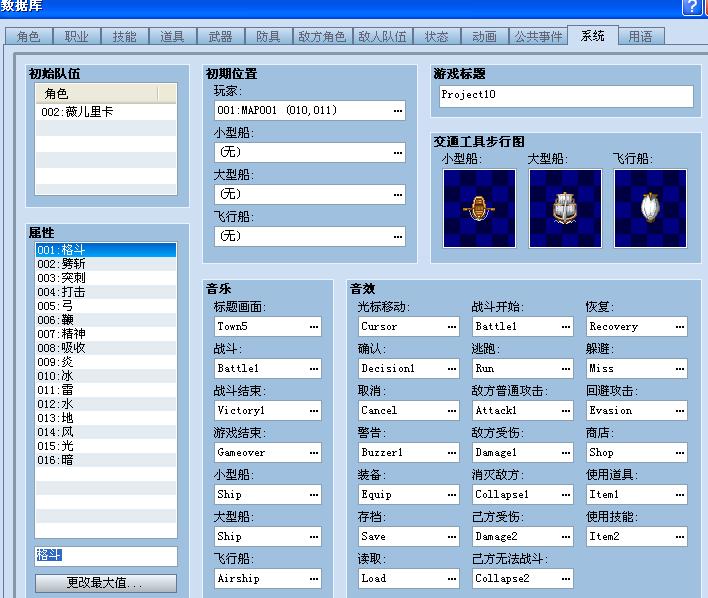Select attribute 005:弓

click(106, 306)
